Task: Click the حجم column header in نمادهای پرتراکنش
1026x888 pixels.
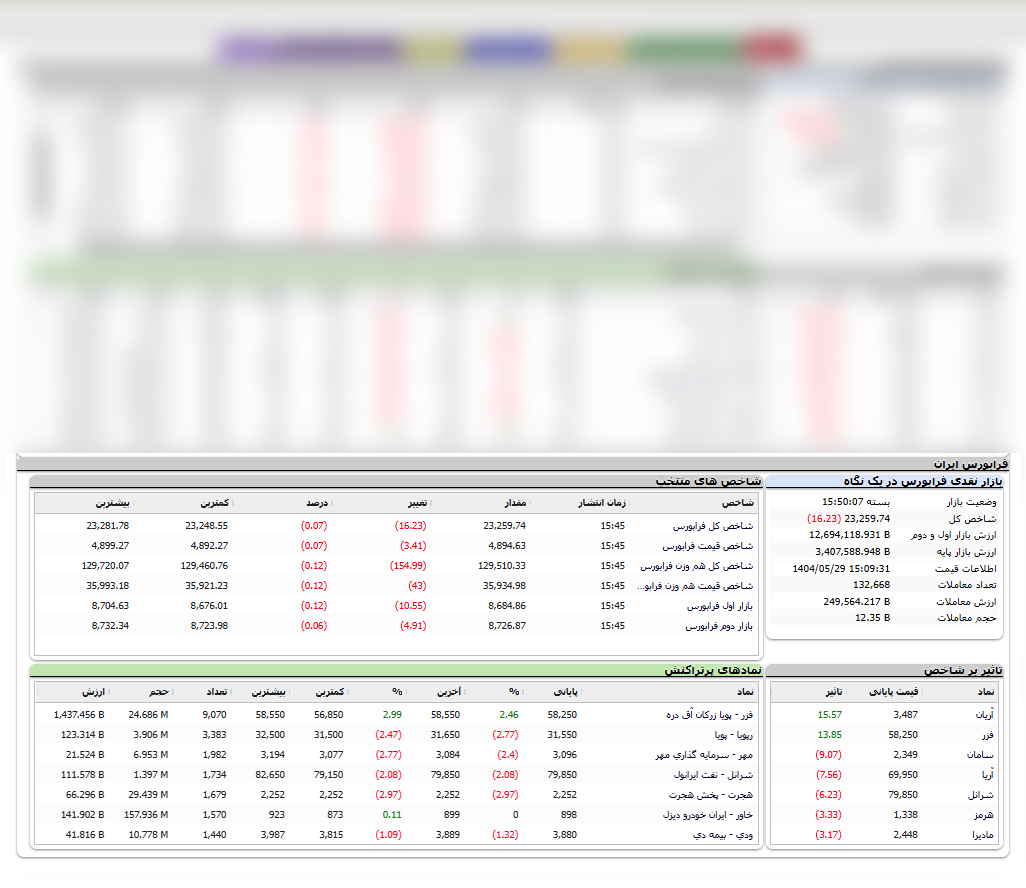Action: 158,691
